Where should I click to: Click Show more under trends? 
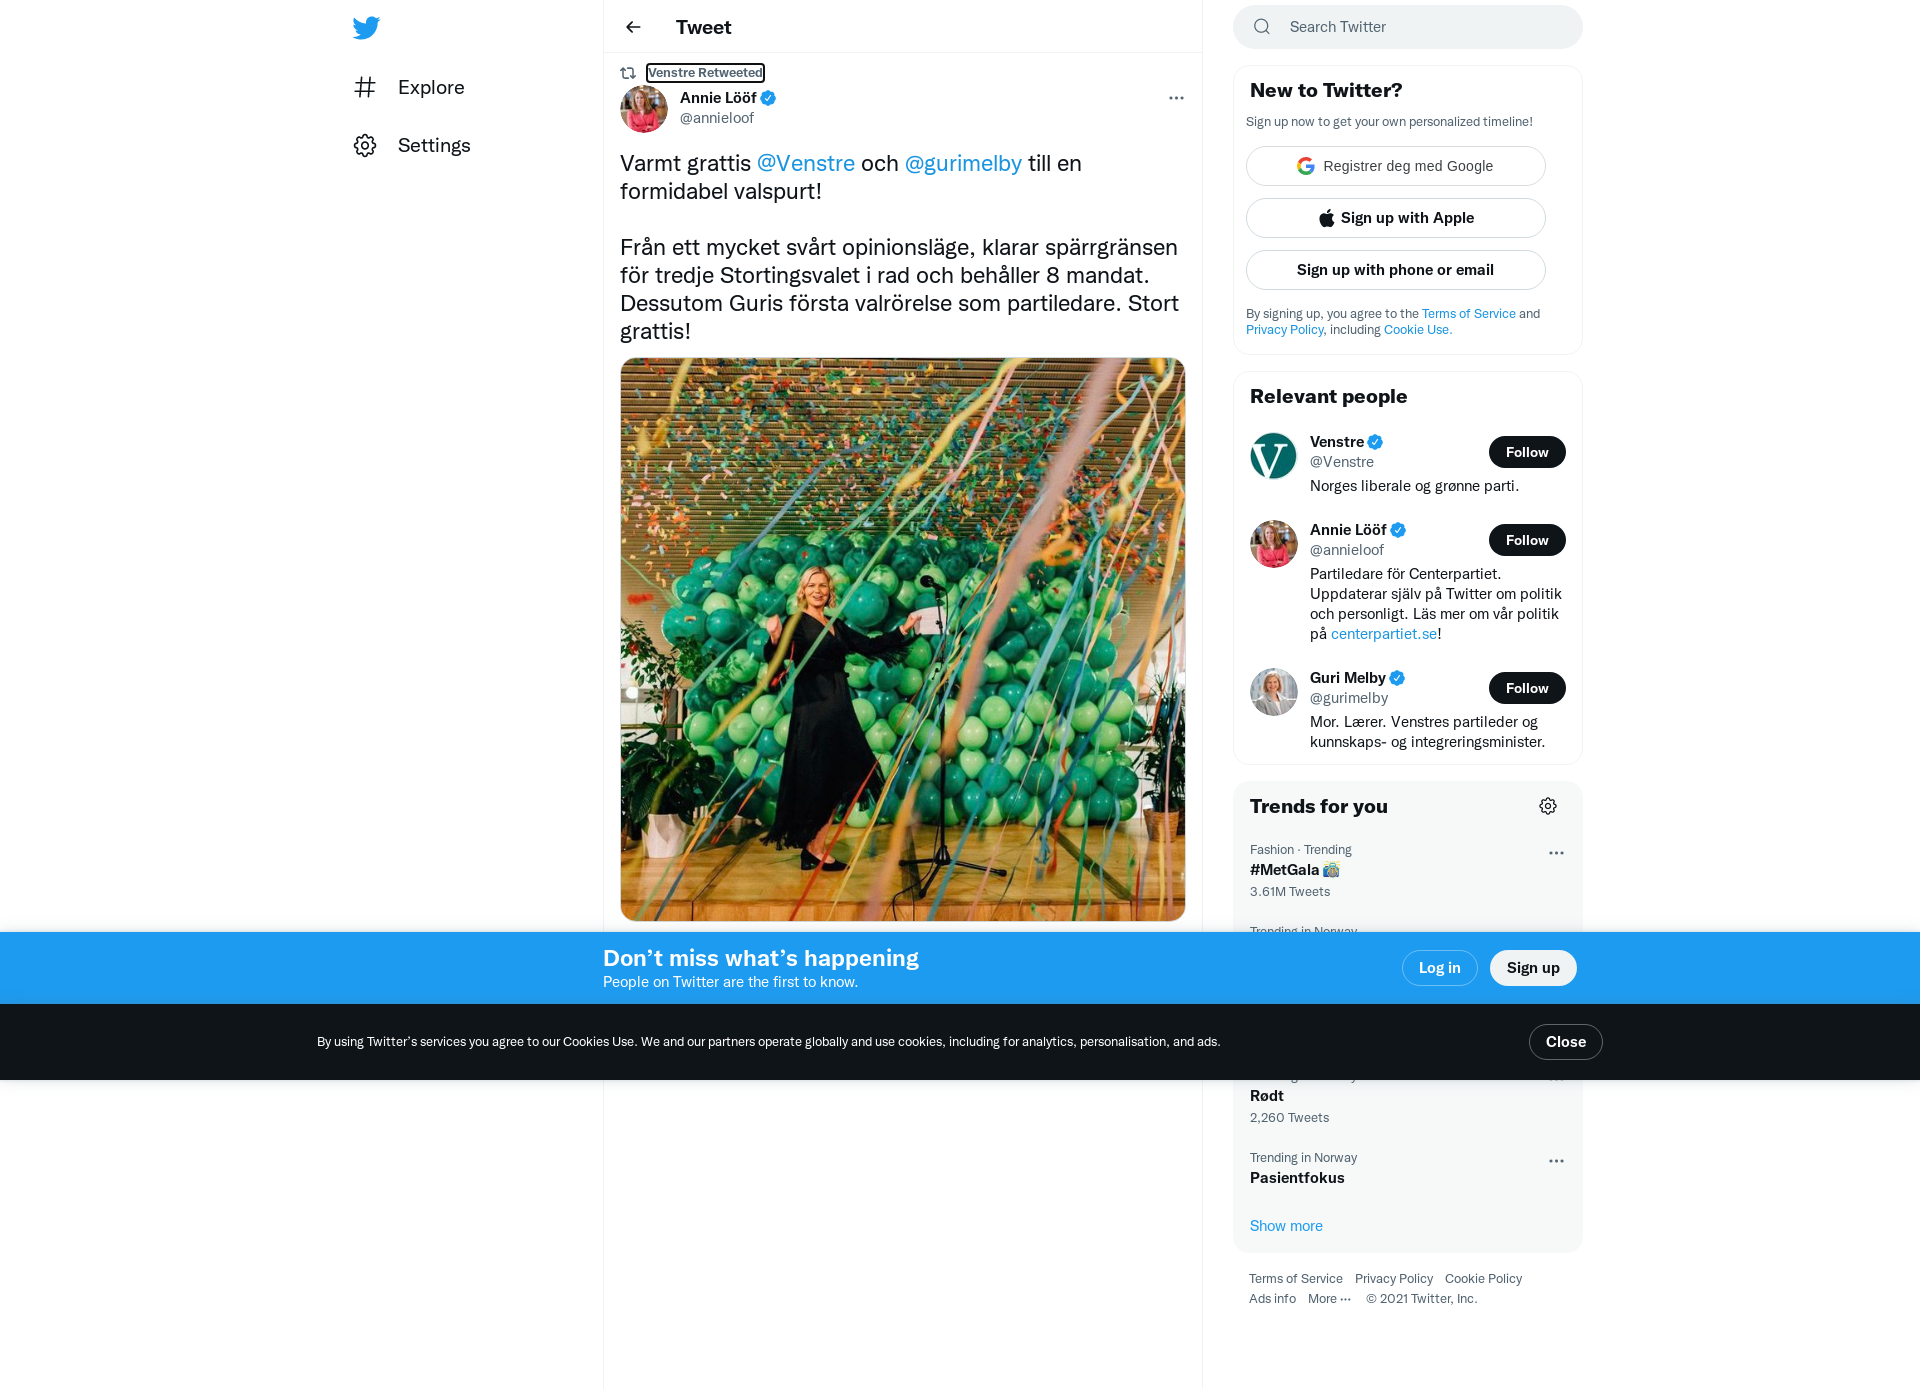point(1286,1226)
